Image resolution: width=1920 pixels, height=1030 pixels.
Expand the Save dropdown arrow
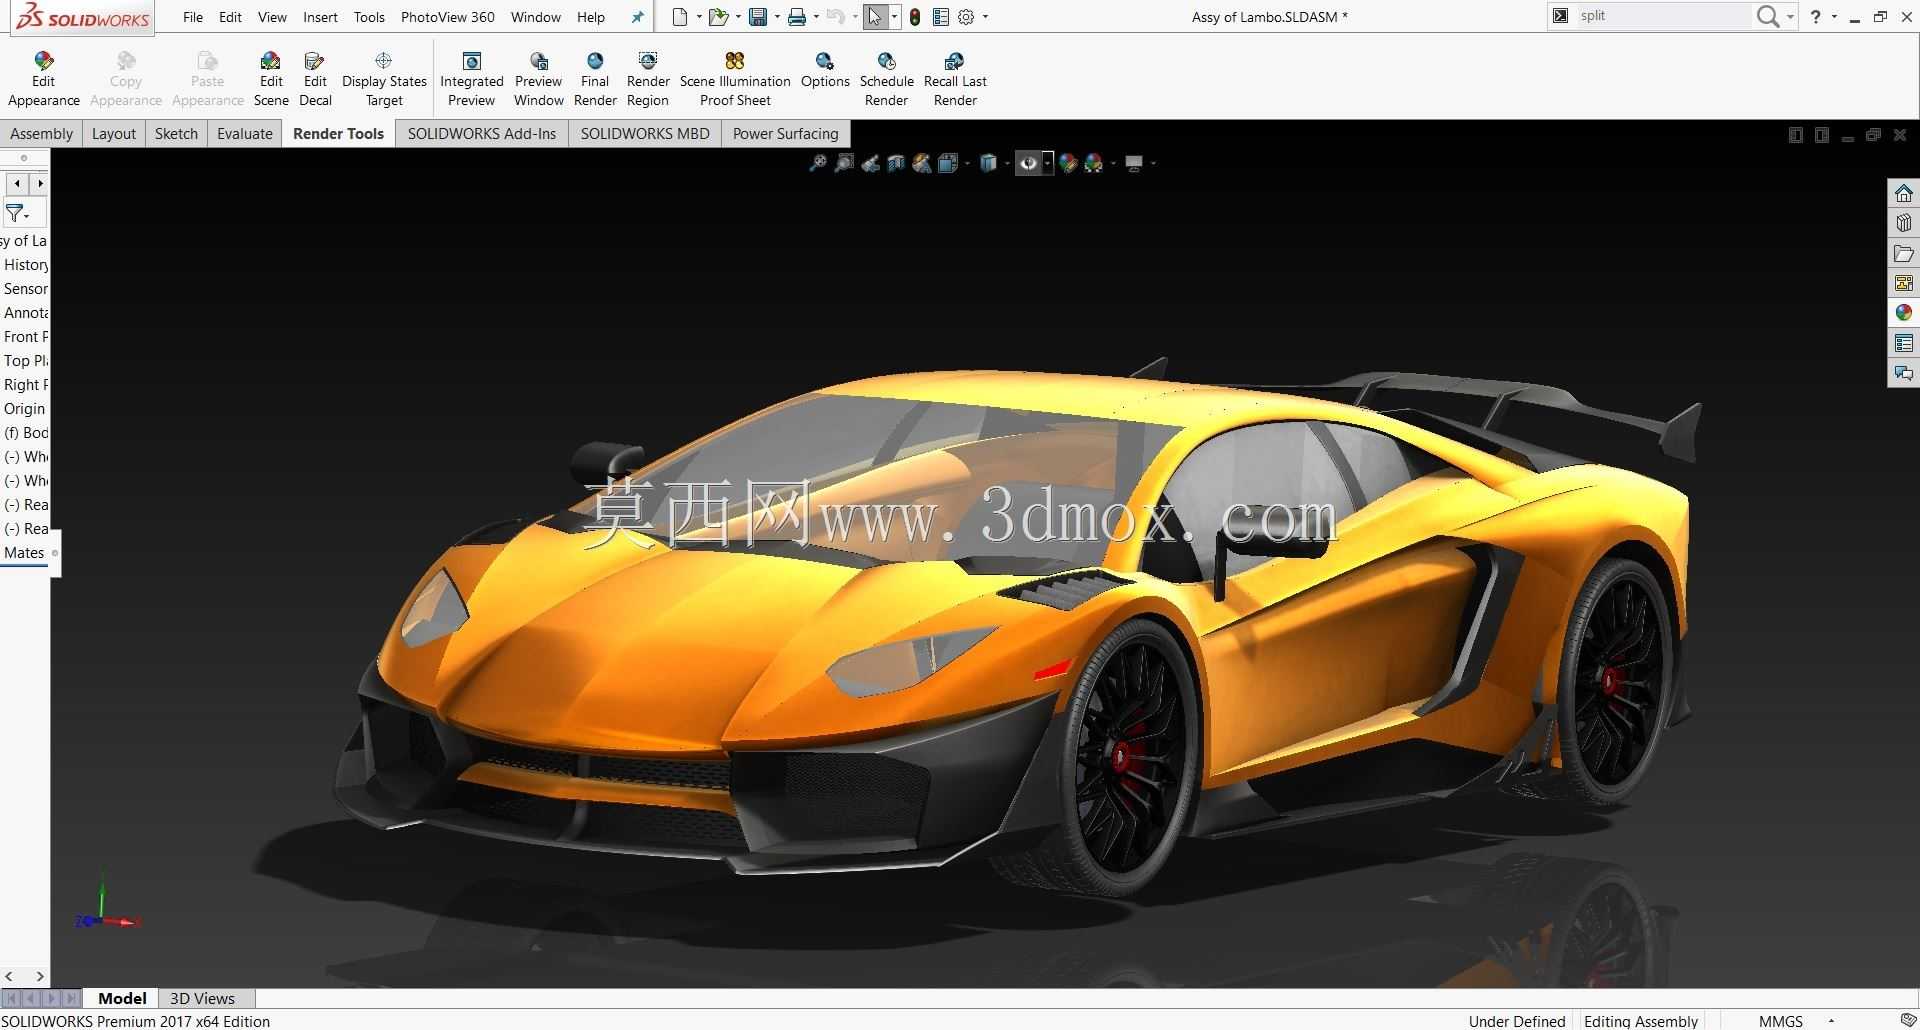(x=777, y=17)
